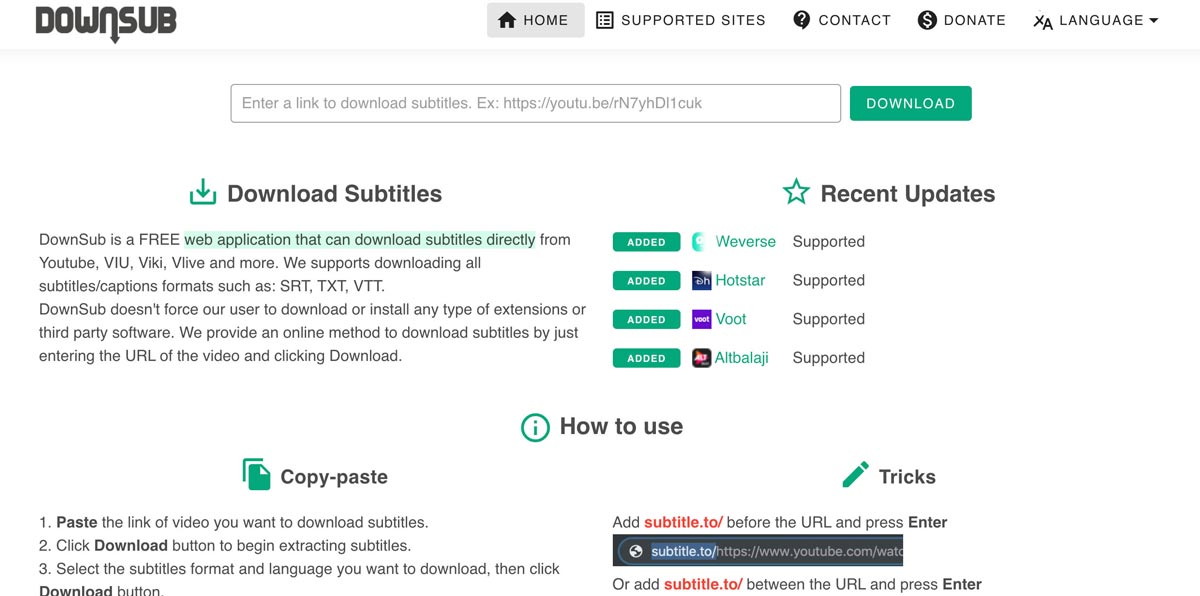
Task: Click the Voot logo icon
Action: click(703, 319)
